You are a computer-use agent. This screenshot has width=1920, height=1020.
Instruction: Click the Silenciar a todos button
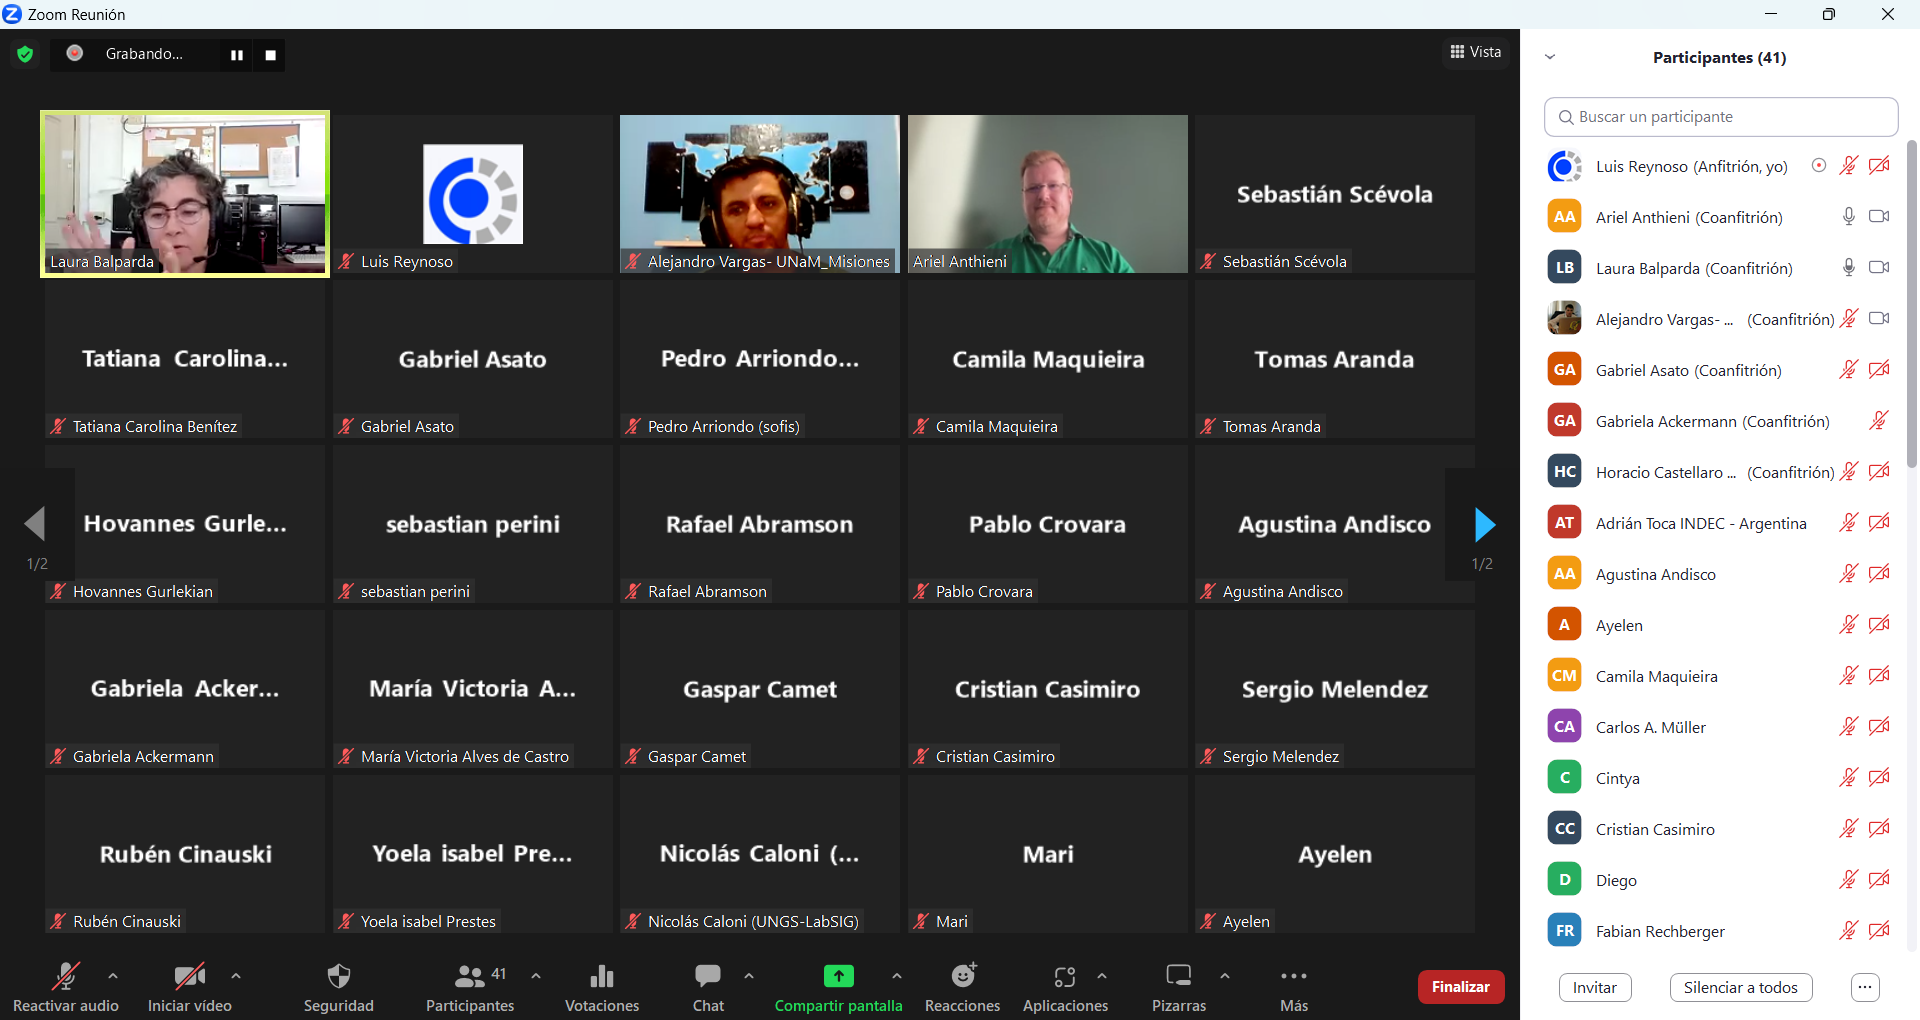coord(1740,988)
